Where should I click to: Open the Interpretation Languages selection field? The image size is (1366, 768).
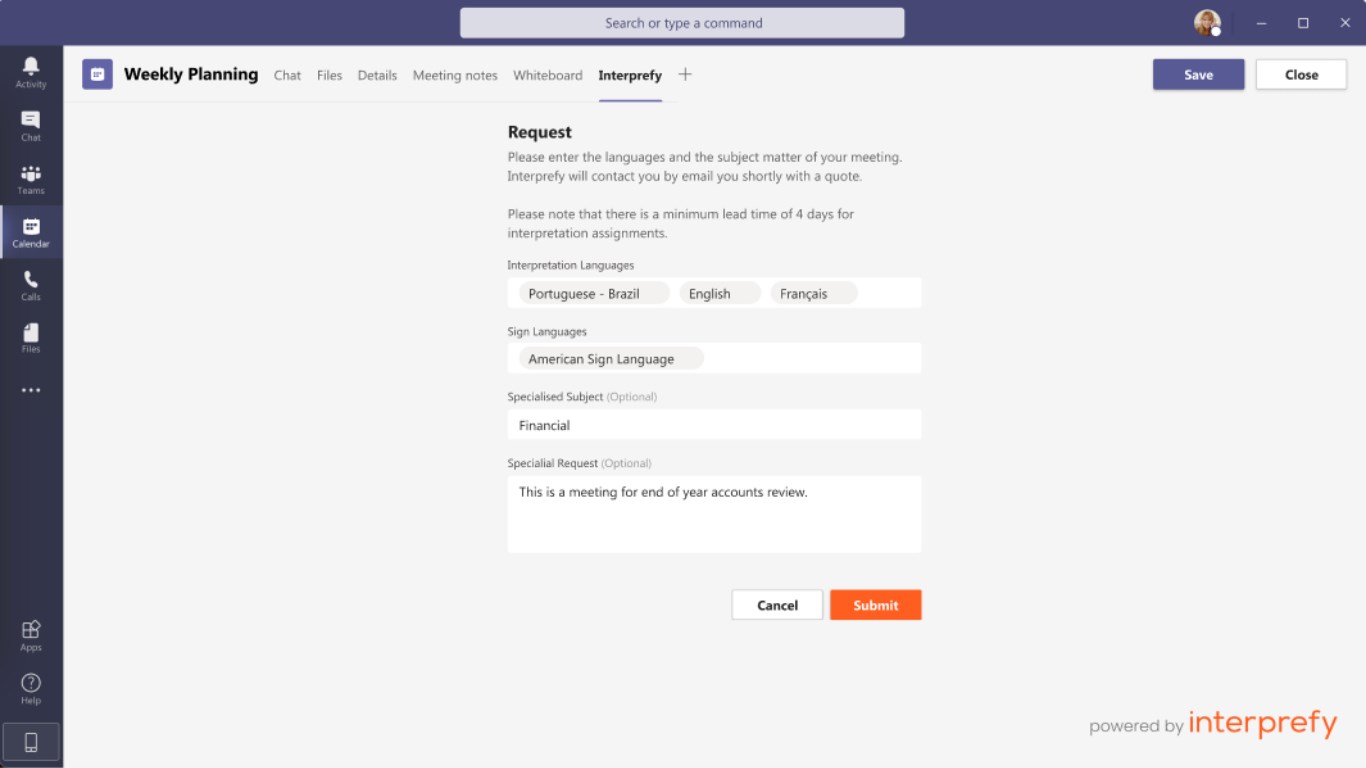pos(888,293)
